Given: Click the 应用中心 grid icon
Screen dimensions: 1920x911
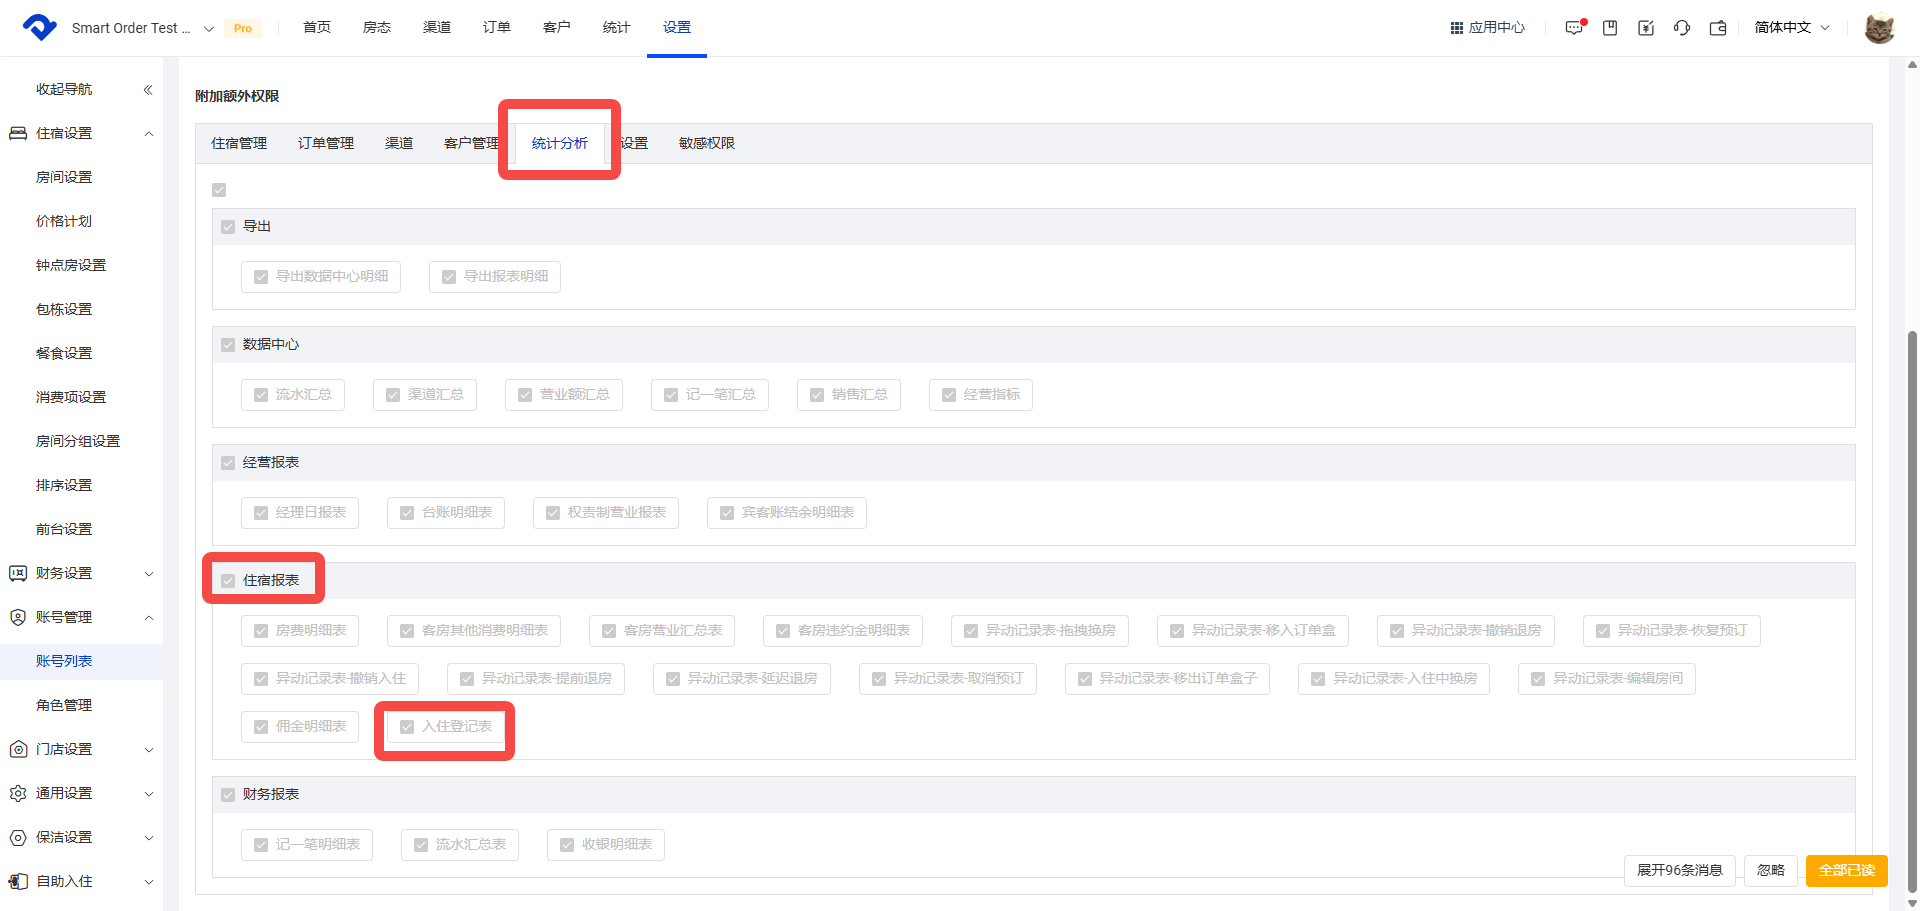Looking at the screenshot, I should [x=1457, y=28].
